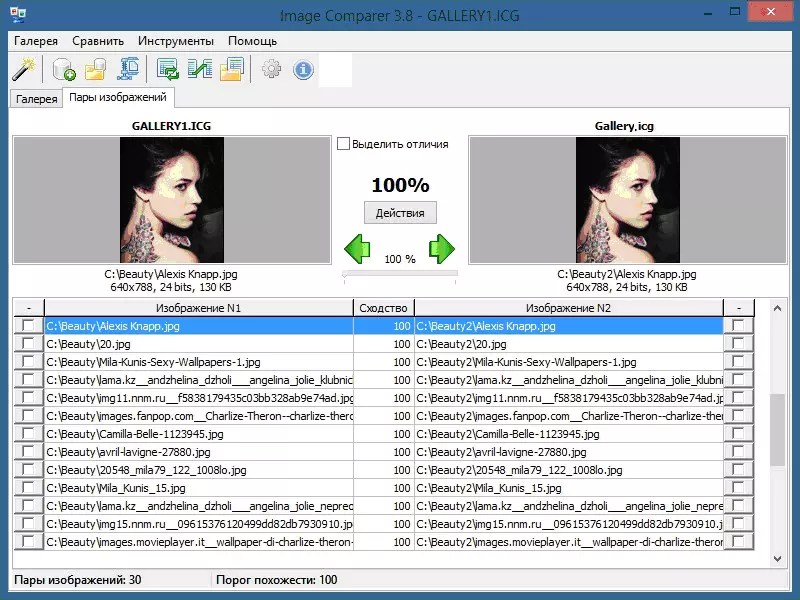
Task: Go to next pair green arrow
Action: tap(441, 249)
